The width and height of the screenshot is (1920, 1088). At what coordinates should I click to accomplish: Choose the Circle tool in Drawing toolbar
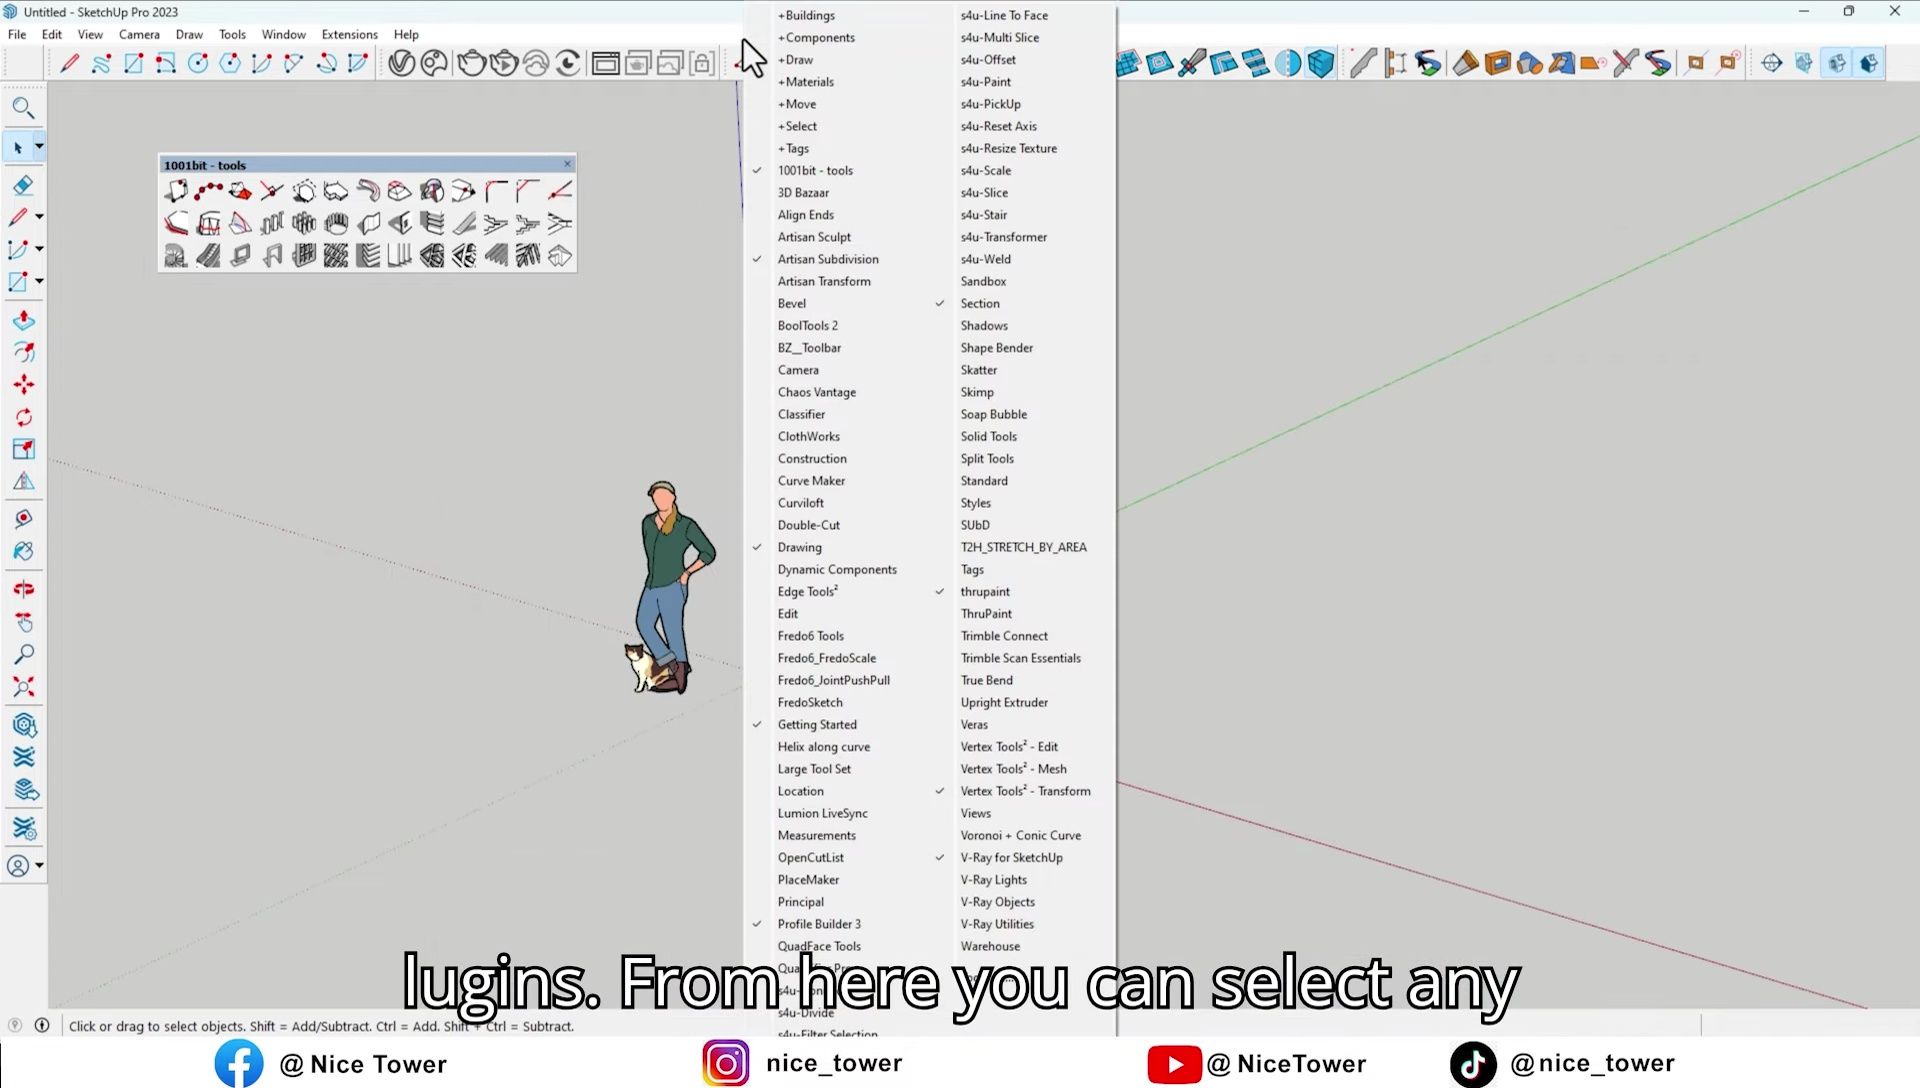198,64
